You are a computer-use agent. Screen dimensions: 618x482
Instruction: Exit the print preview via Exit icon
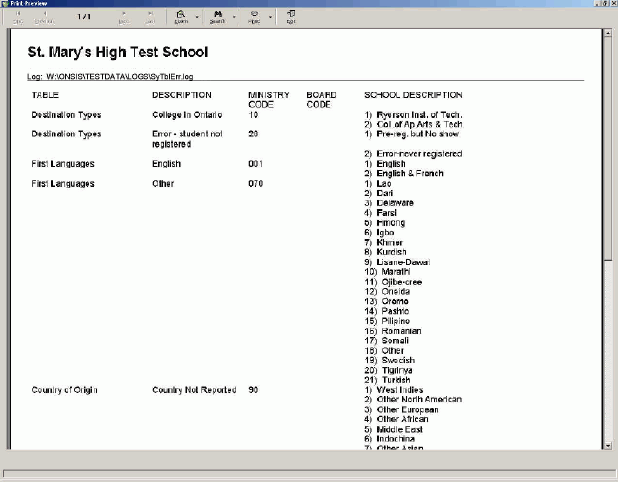click(291, 17)
